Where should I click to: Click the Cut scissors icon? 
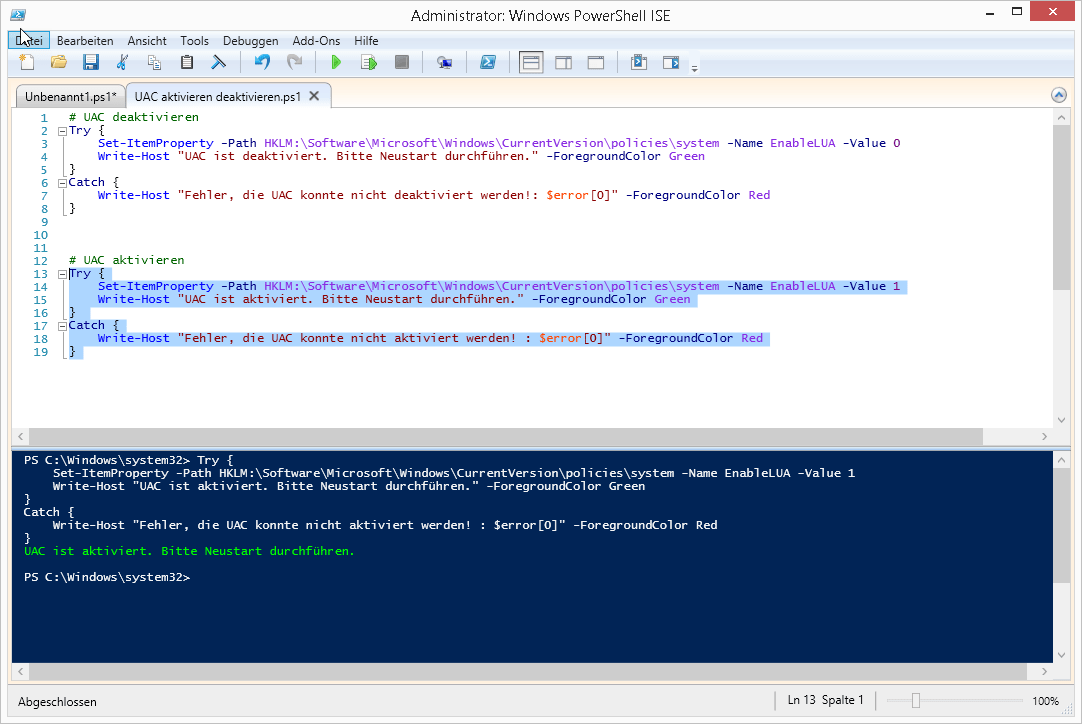(x=123, y=63)
